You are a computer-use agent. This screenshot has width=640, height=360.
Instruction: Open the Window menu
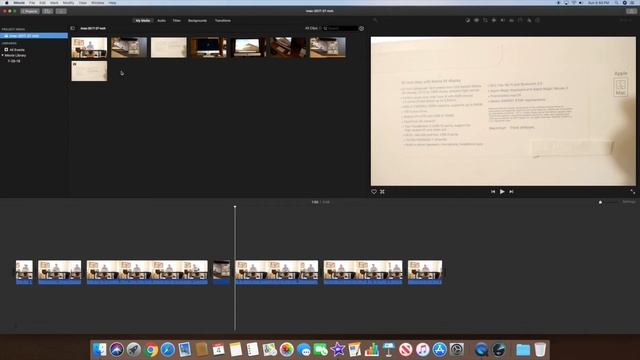coord(98,2)
